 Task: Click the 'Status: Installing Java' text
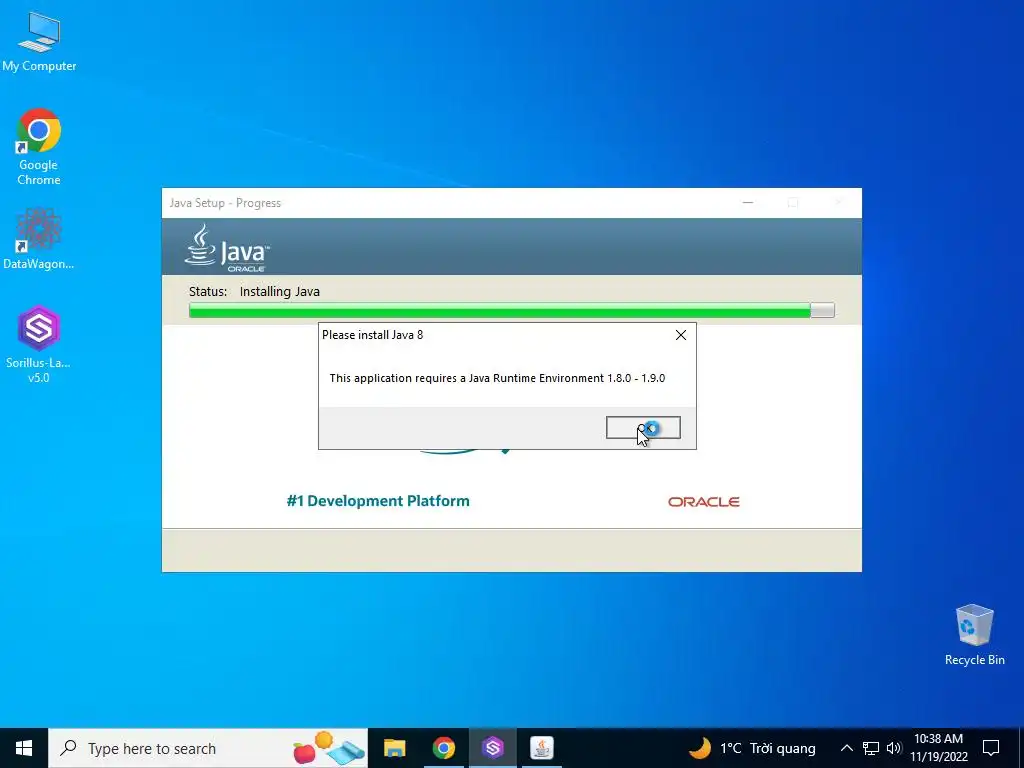coord(254,291)
